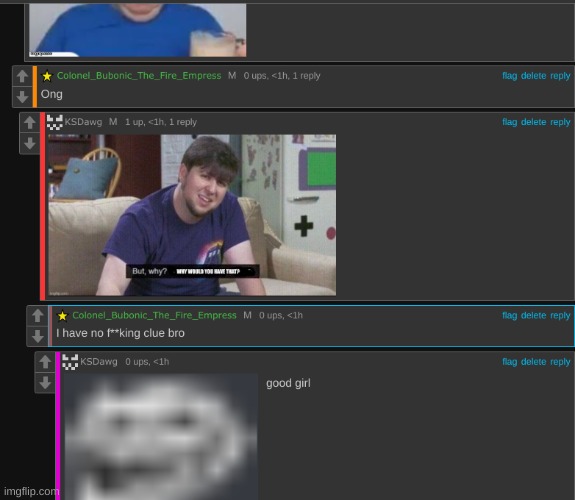Reply to the 'I have no f**king clue bro' comment
Viewport: 575px width, 500px height.
pos(560,315)
